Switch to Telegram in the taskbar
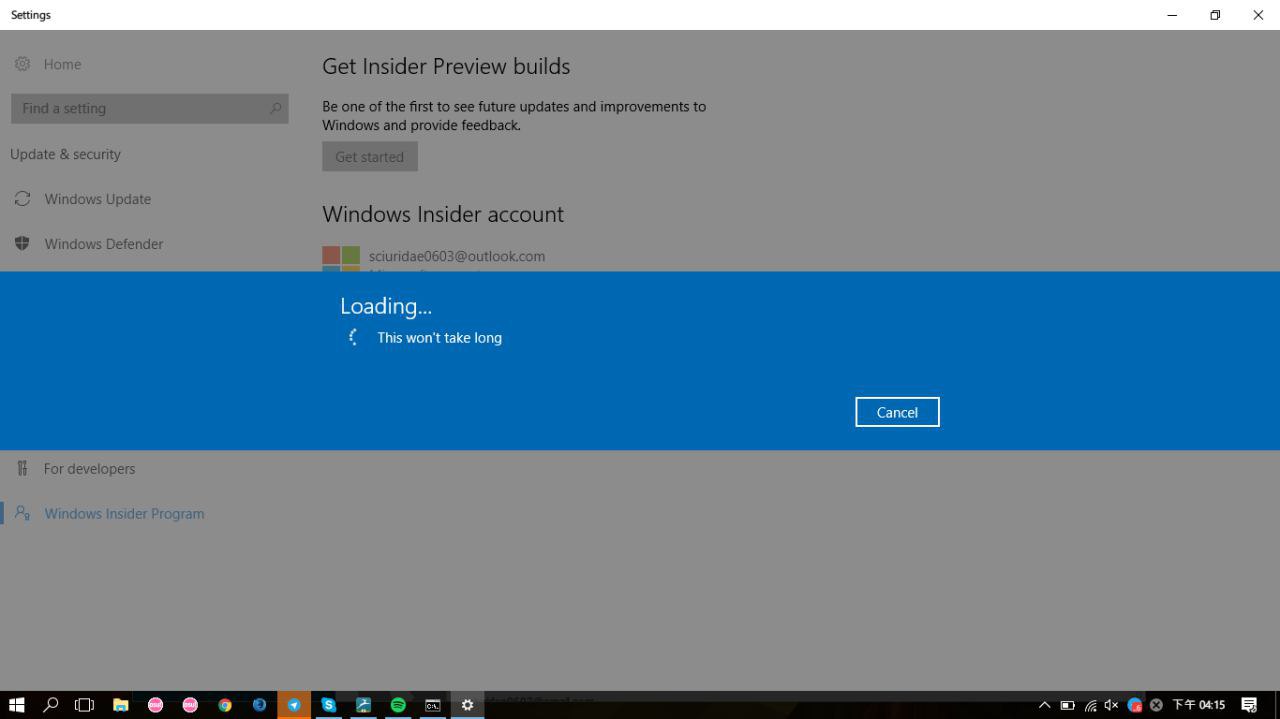This screenshot has width=1280, height=719. [x=294, y=705]
